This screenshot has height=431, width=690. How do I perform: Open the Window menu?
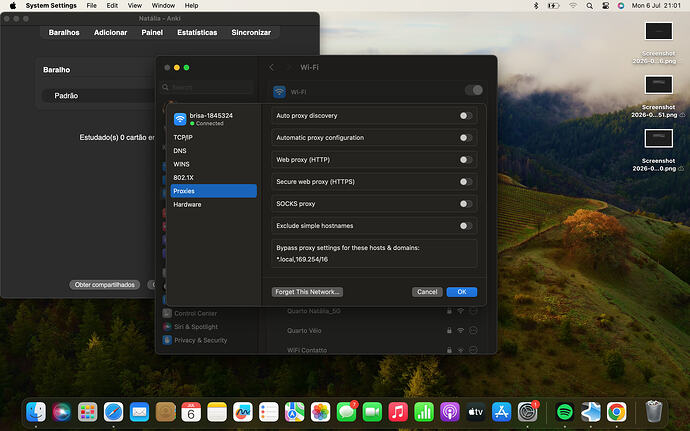[163, 6]
